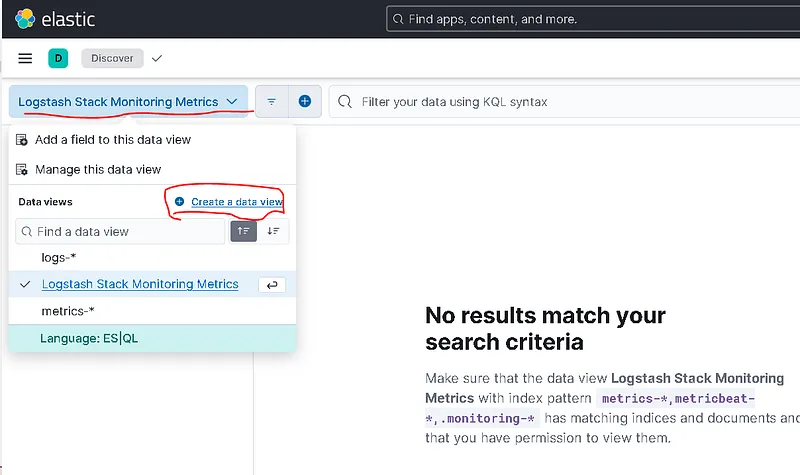800x475 pixels.
Task: Click the return arrow icon on selected data view
Action: 272,285
